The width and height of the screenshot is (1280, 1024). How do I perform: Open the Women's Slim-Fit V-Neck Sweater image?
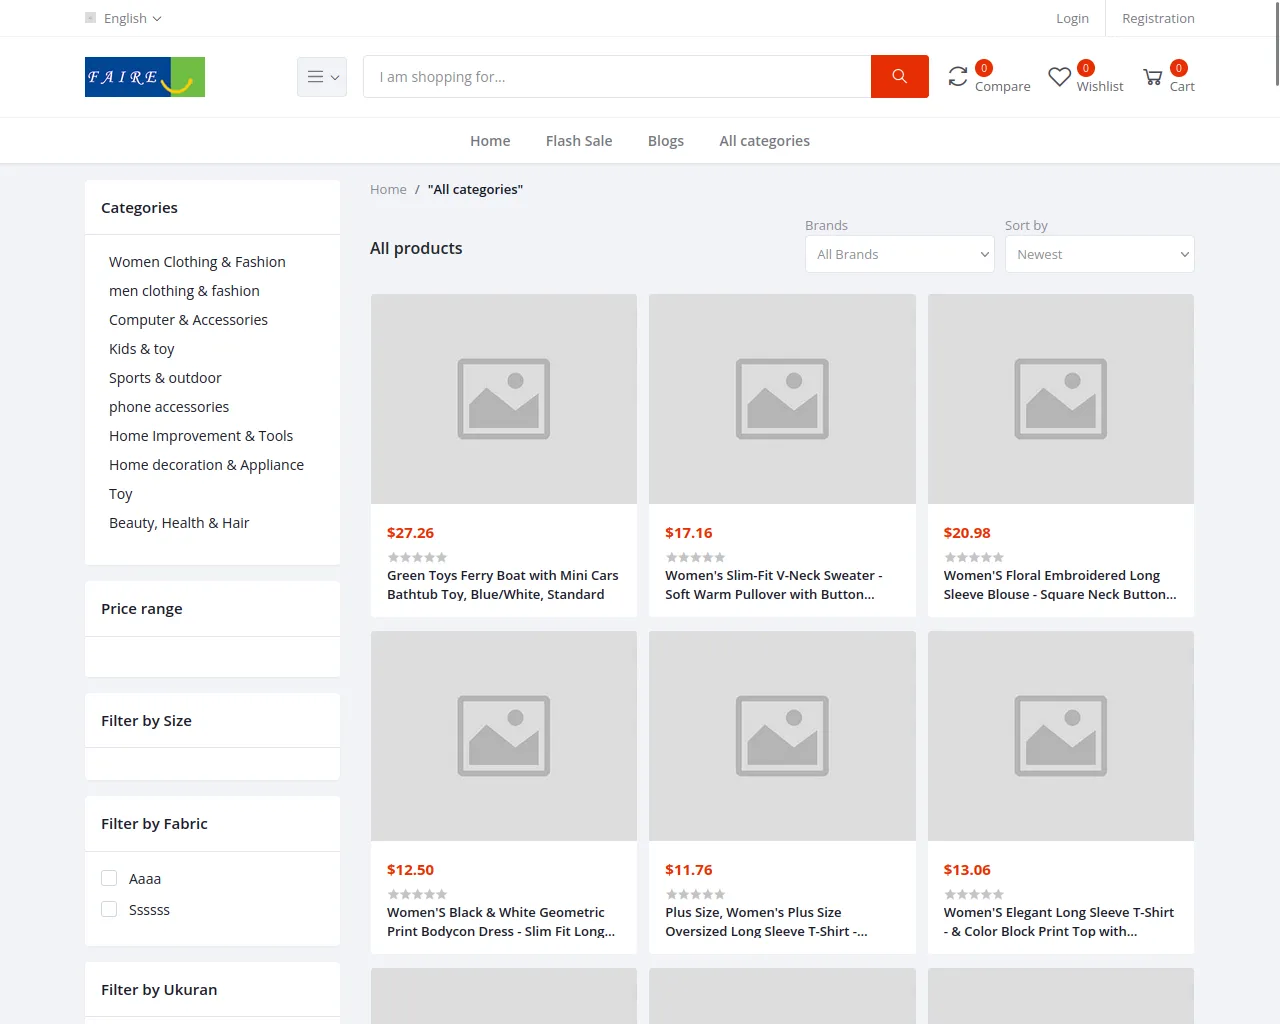(x=782, y=399)
